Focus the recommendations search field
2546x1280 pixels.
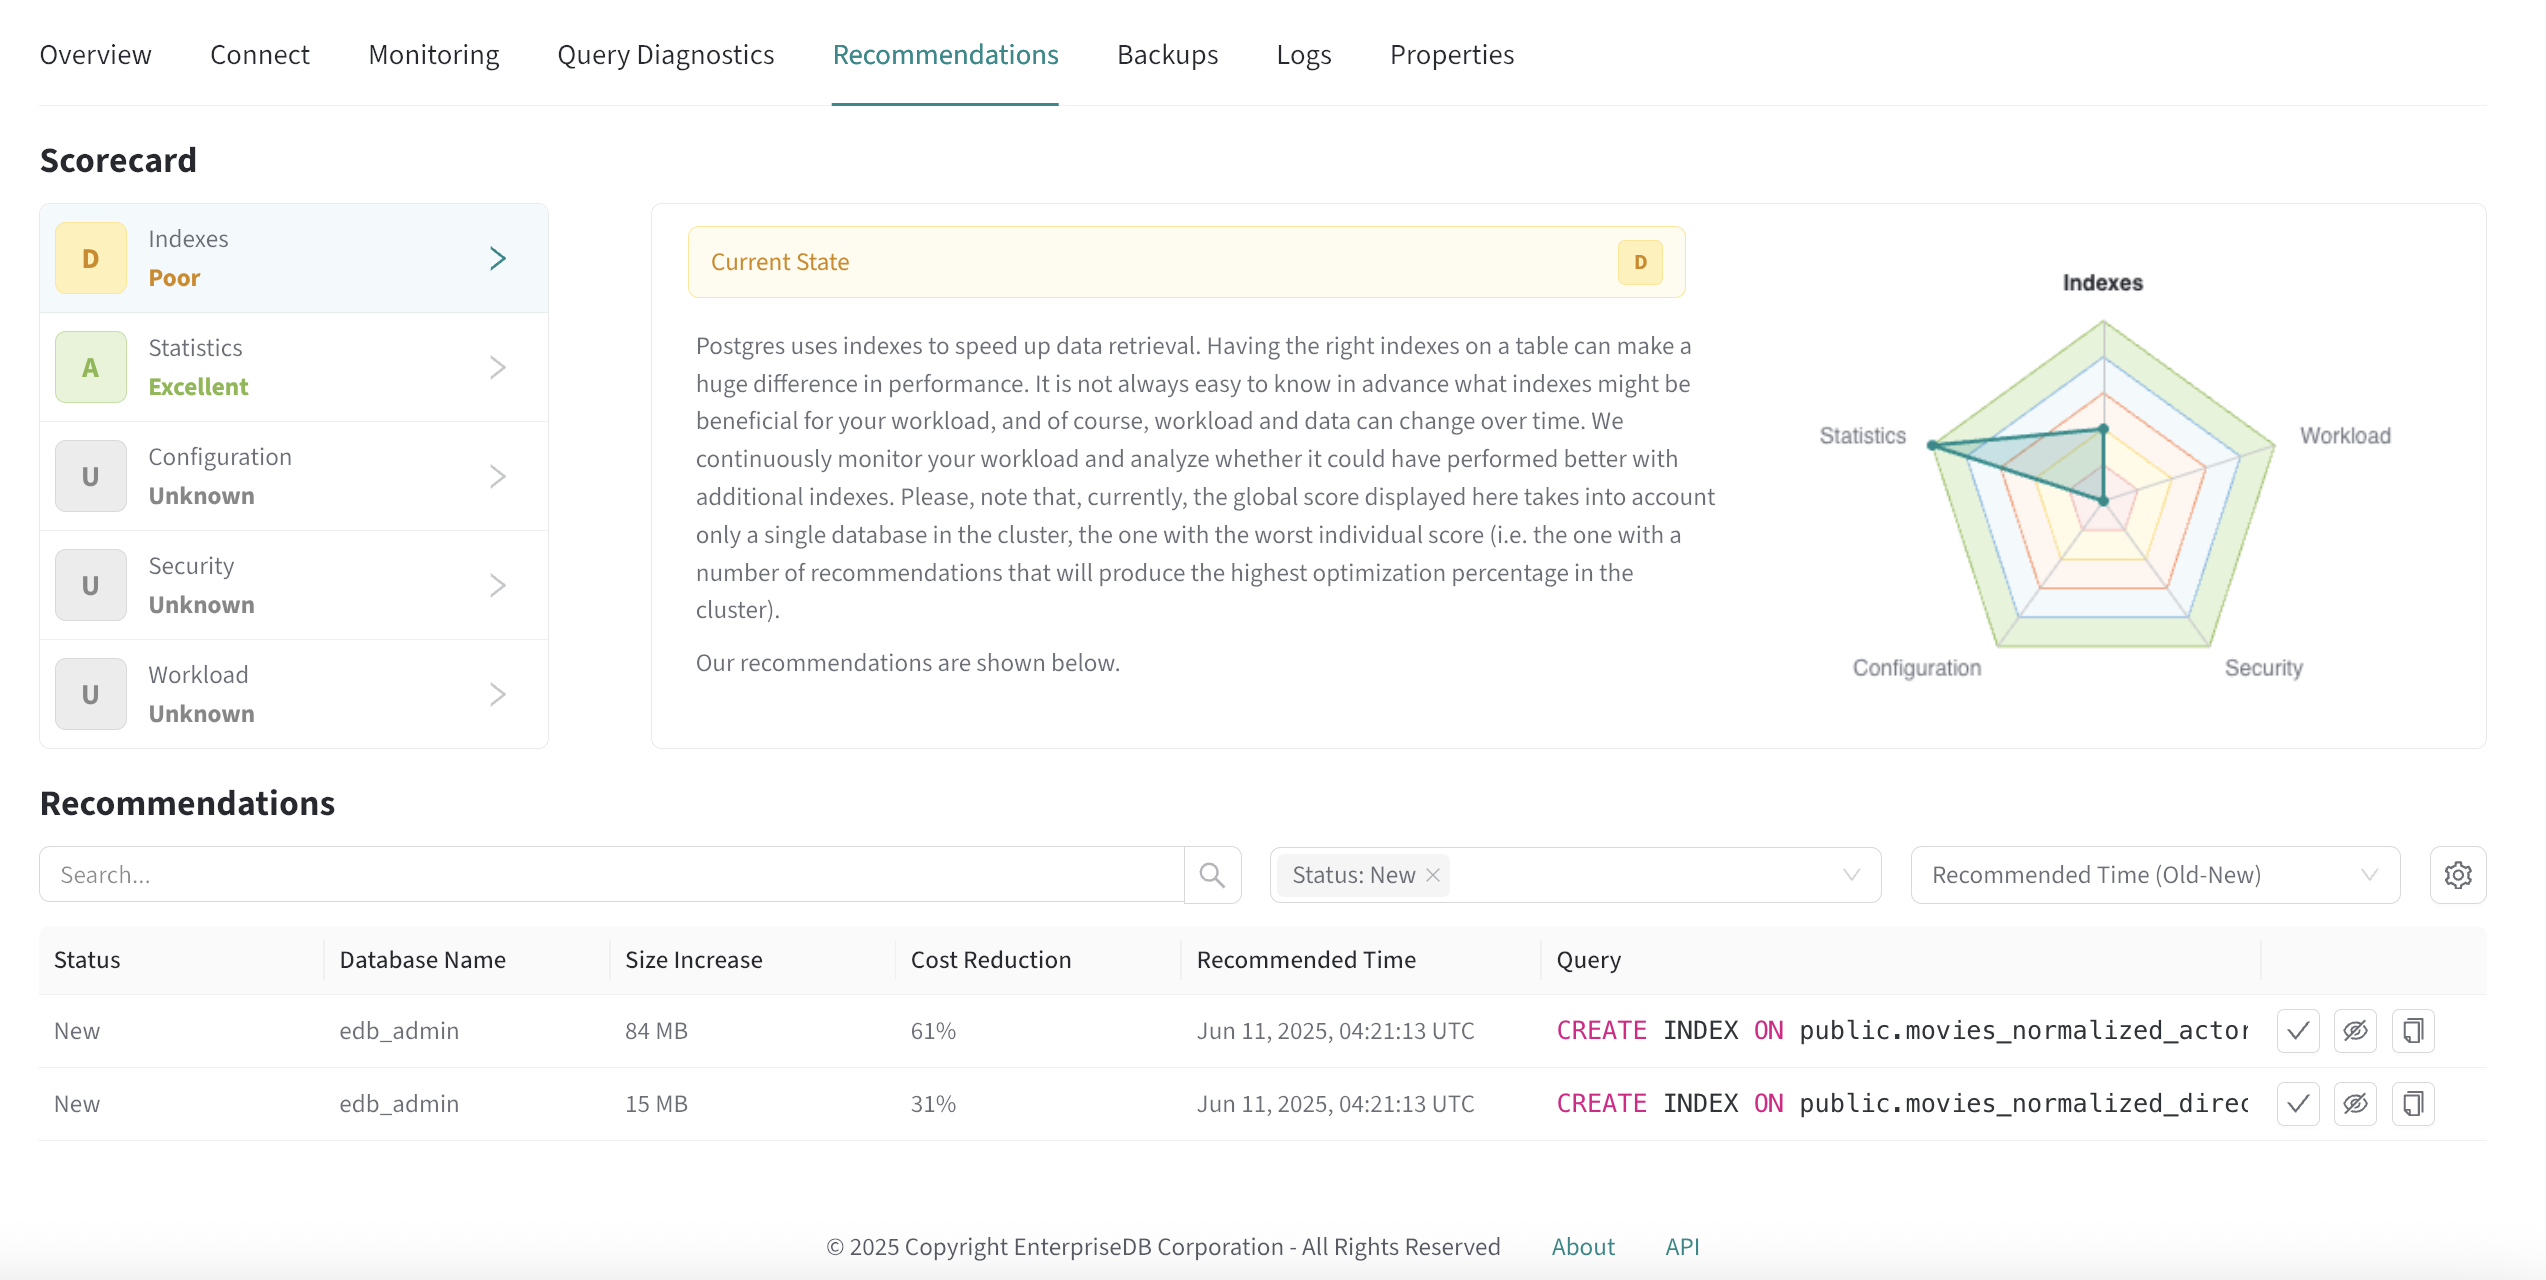pos(610,875)
